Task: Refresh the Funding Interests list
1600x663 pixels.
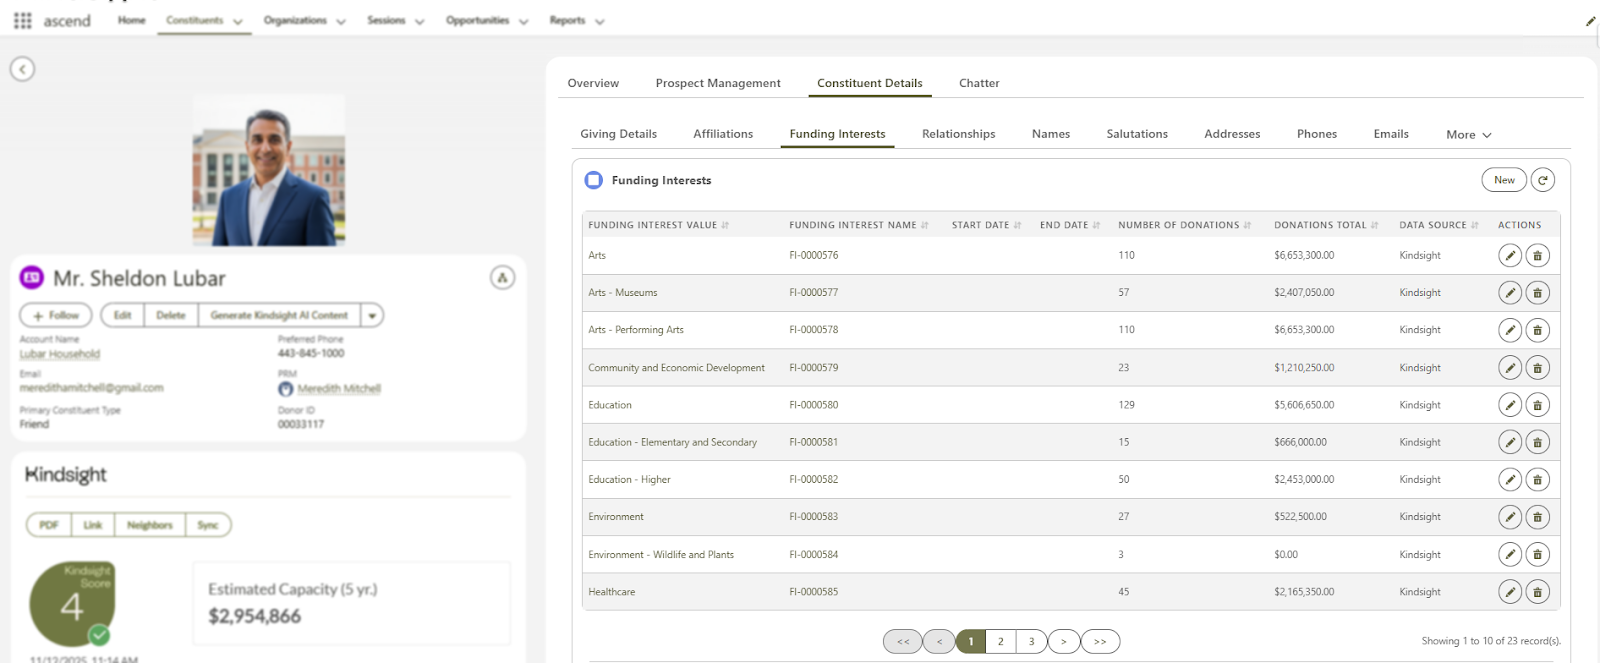Action: pyautogui.click(x=1543, y=180)
